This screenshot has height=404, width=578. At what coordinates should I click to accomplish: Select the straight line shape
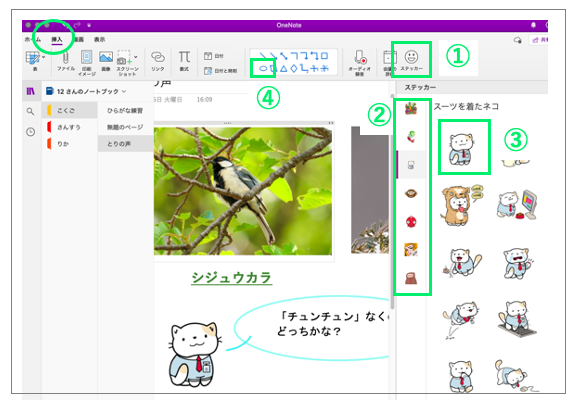[x=263, y=56]
